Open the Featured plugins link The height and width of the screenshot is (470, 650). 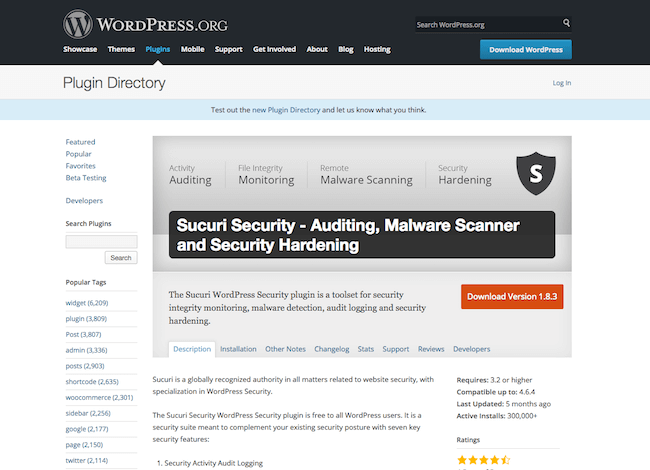point(80,142)
